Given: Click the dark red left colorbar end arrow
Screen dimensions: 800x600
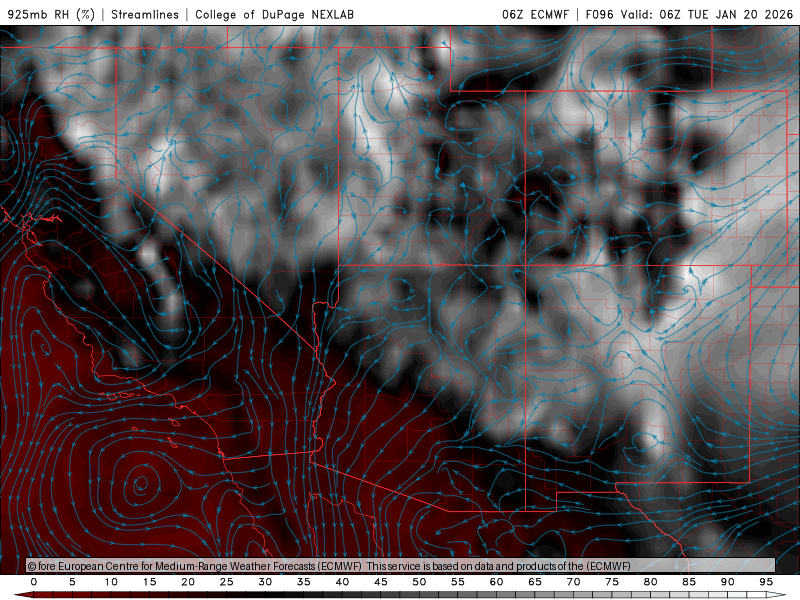Looking at the screenshot, I should (x=23, y=595).
